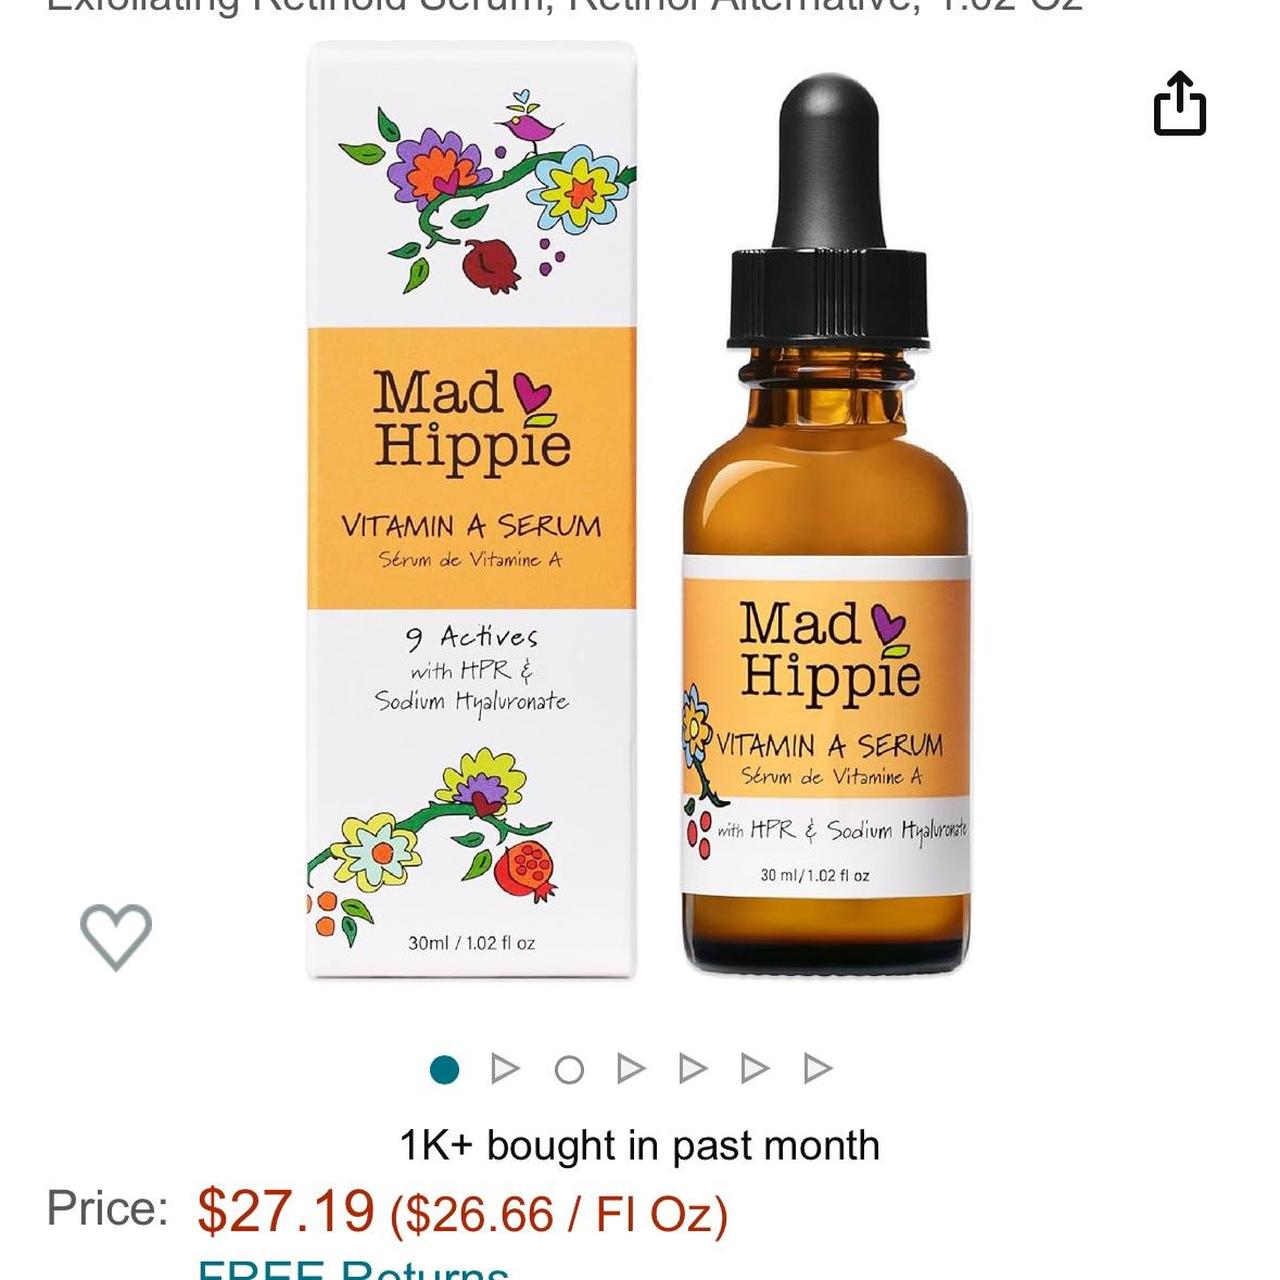Jump to the second video triangle indicator
The height and width of the screenshot is (1280, 1280).
631,1070
